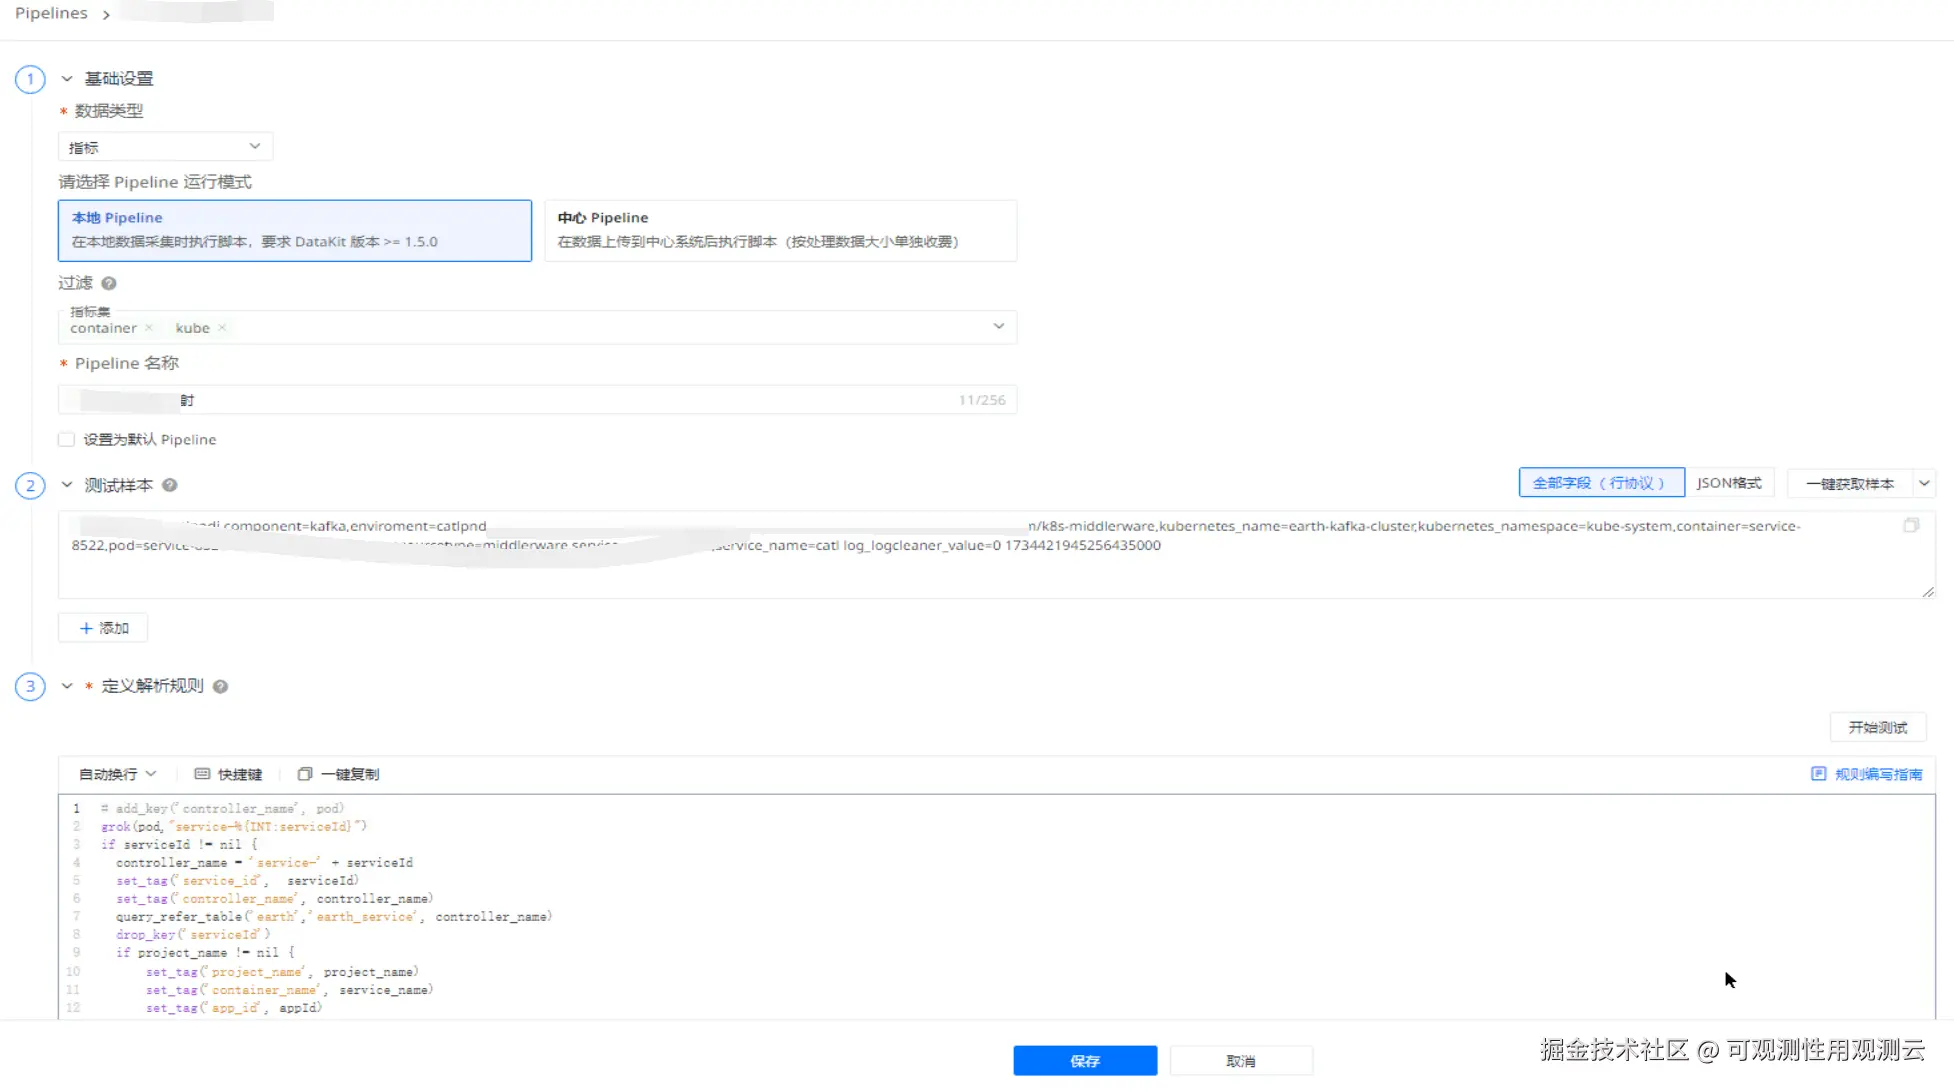1954x1092 pixels.
Task: Collapse the 基础设置 section
Action: (67, 79)
